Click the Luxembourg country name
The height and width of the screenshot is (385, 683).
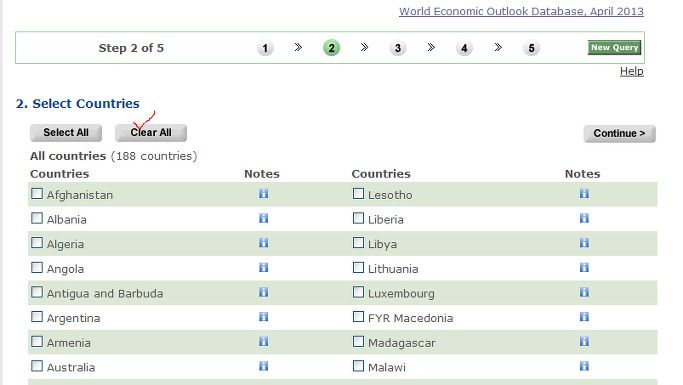[x=401, y=294]
